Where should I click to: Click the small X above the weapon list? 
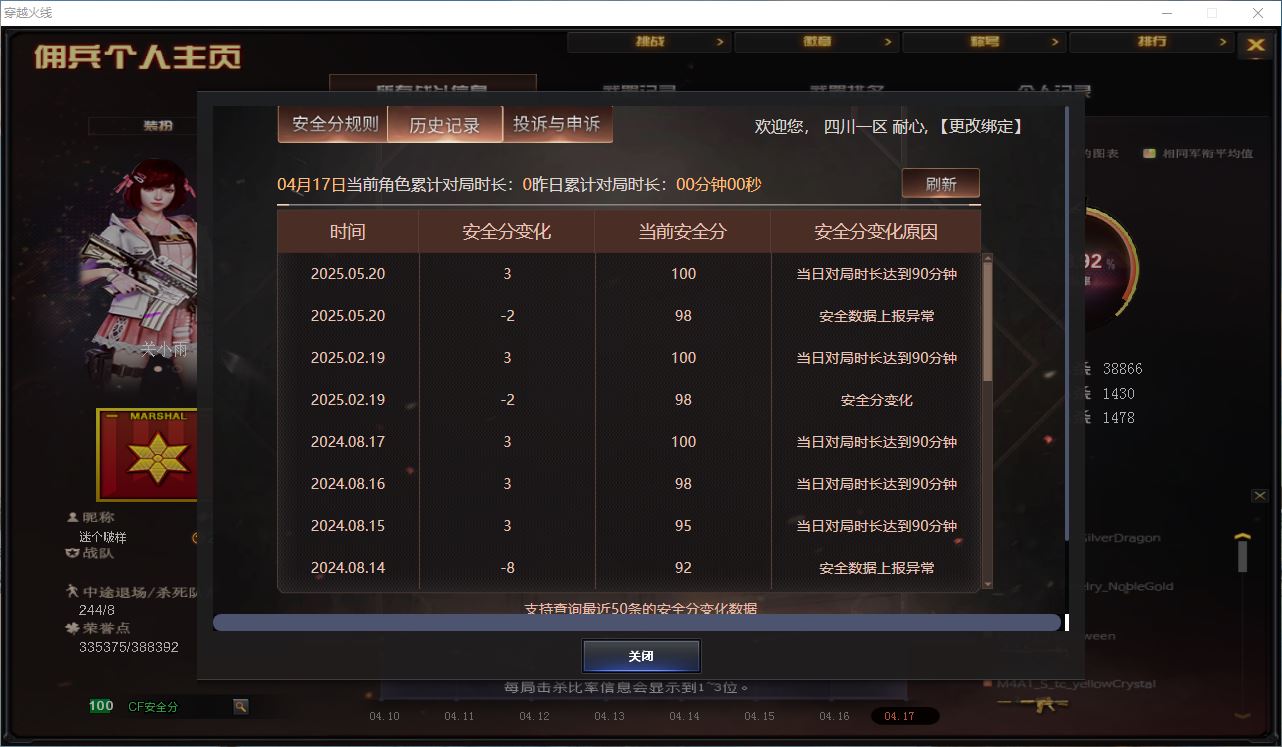click(1260, 496)
